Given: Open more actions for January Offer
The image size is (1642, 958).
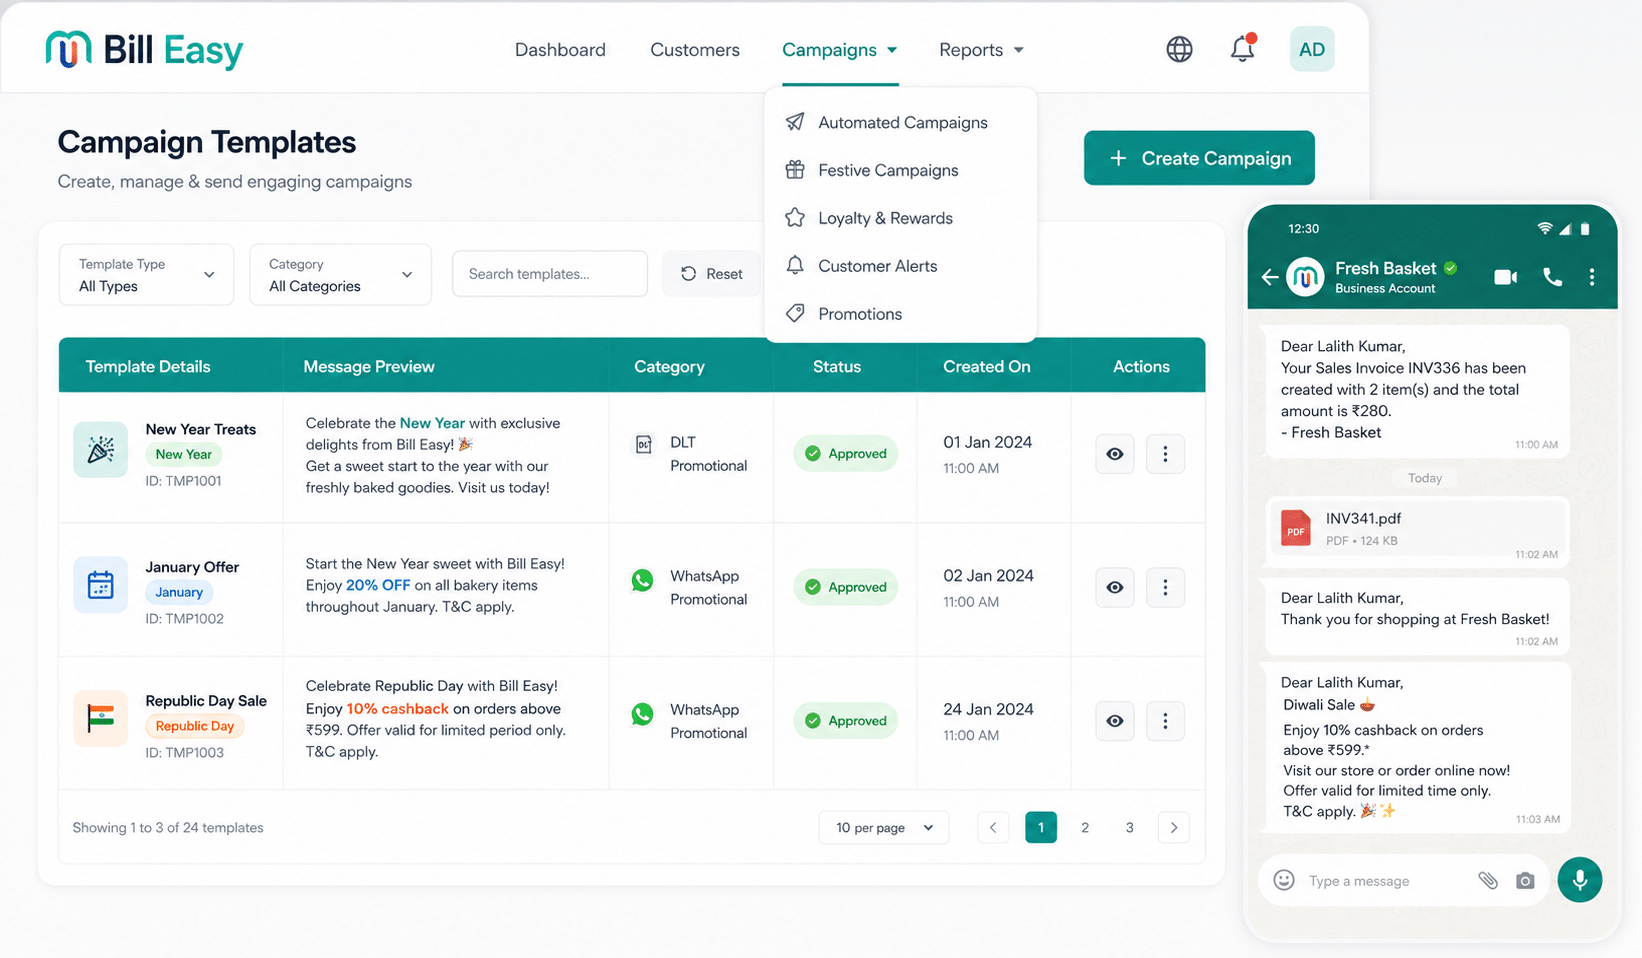Looking at the screenshot, I should coord(1165,588).
